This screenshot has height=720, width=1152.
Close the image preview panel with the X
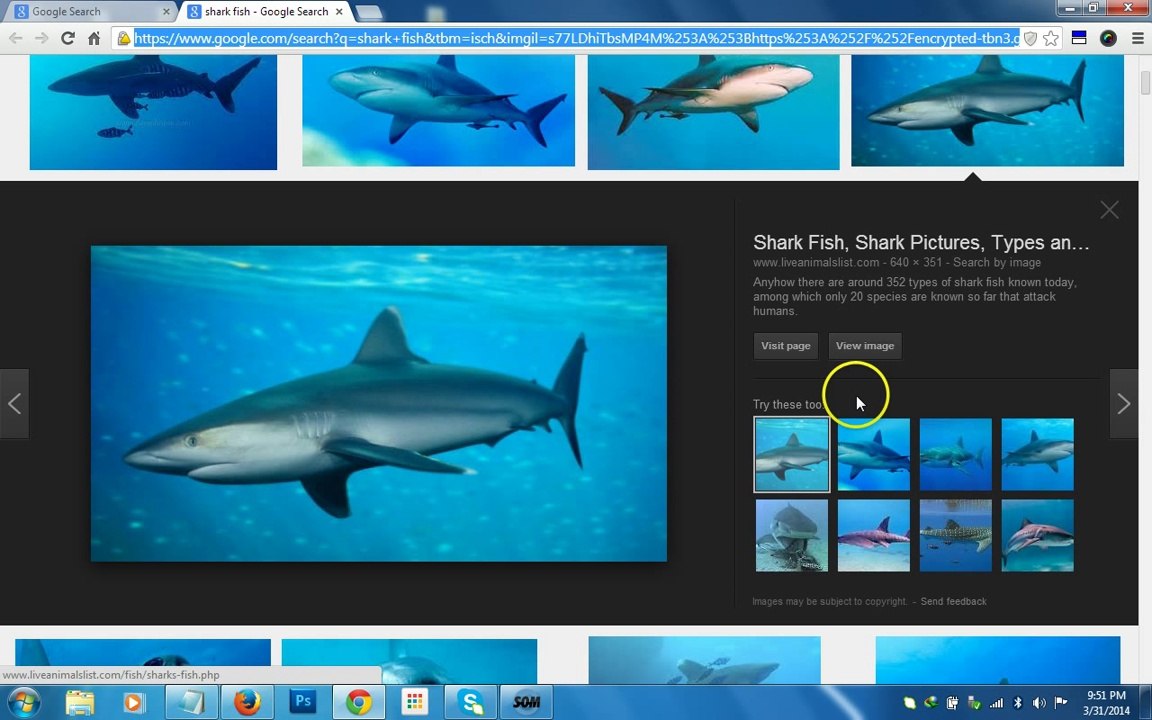coord(1109,210)
